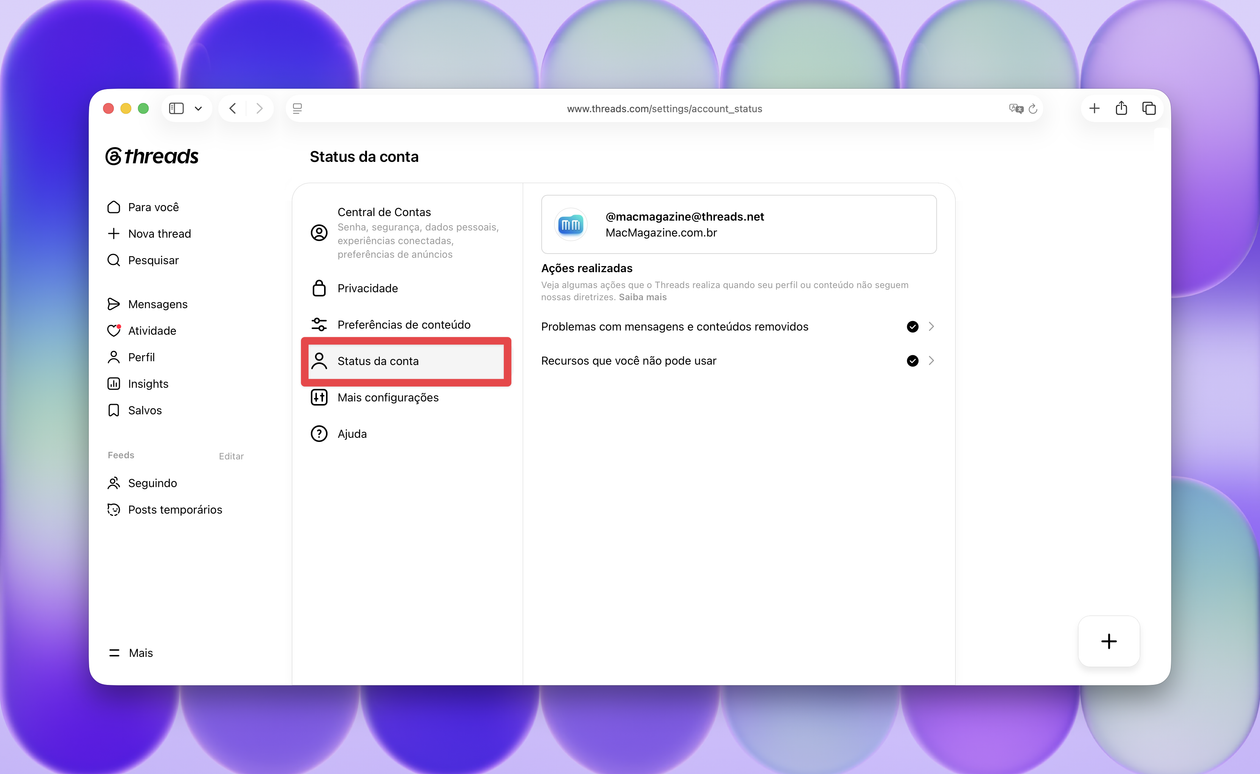Open Recursos que você não pode usar
Image resolution: width=1260 pixels, height=774 pixels.
[x=738, y=361]
